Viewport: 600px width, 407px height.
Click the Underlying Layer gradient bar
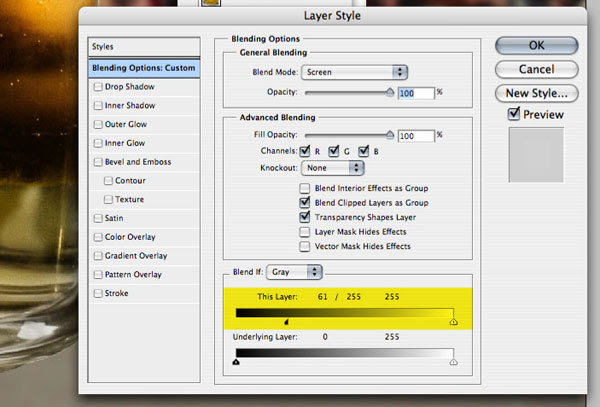click(x=345, y=353)
